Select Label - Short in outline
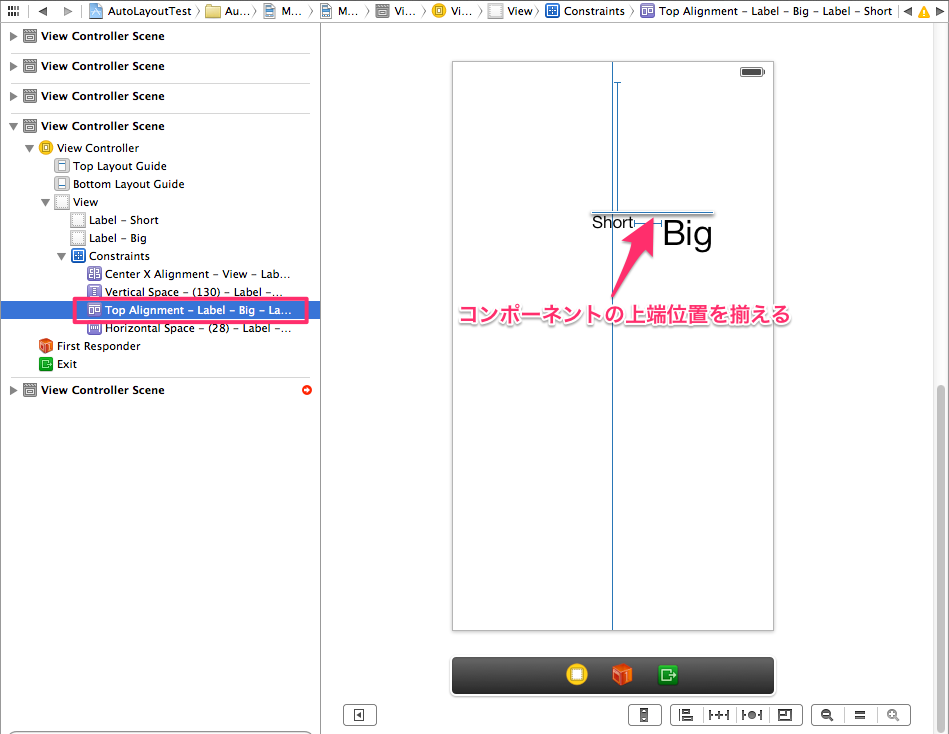The height and width of the screenshot is (734, 949). (x=123, y=220)
